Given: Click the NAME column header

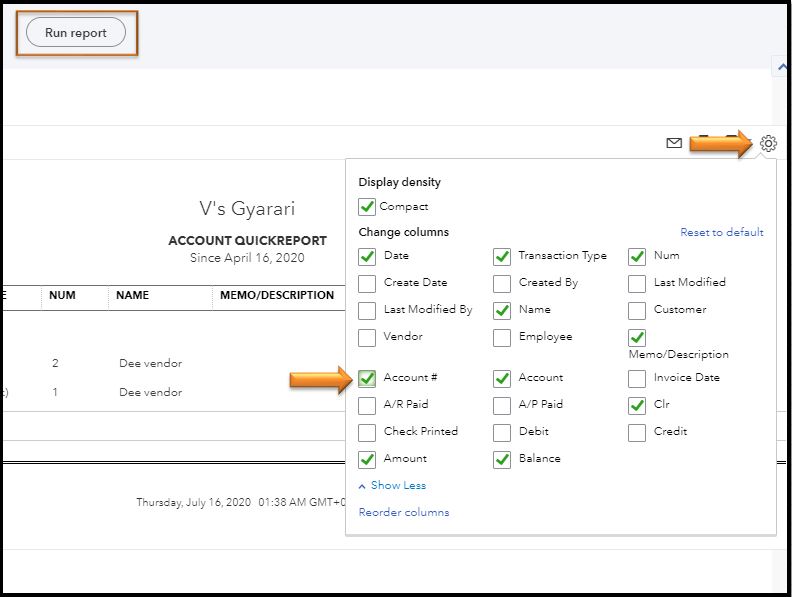Looking at the screenshot, I should (132, 296).
